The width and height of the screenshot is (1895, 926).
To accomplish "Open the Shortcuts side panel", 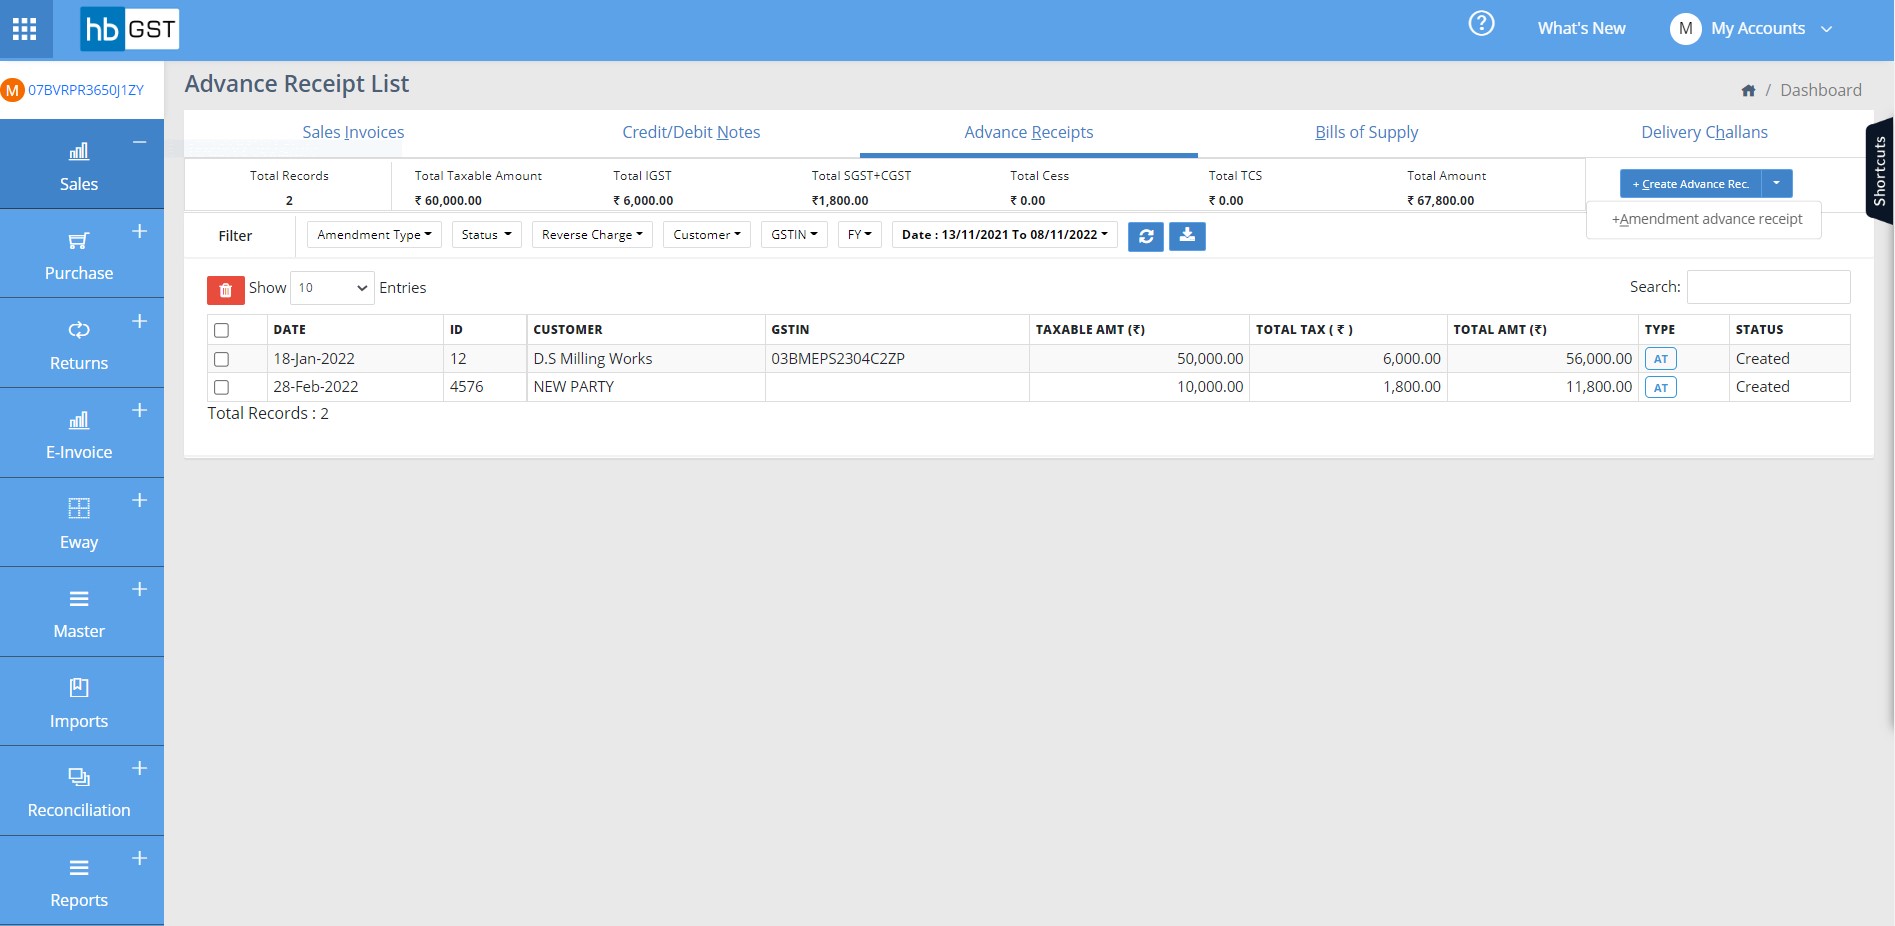I will click(x=1879, y=171).
